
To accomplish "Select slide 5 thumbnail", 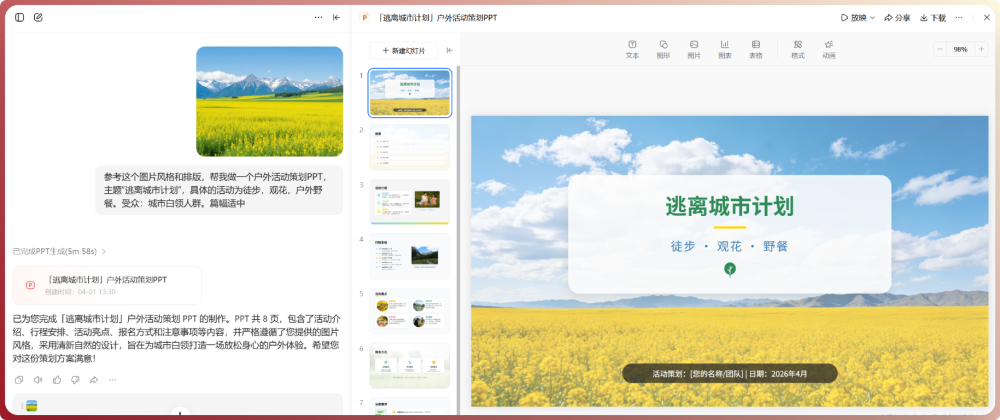I will click(x=409, y=310).
